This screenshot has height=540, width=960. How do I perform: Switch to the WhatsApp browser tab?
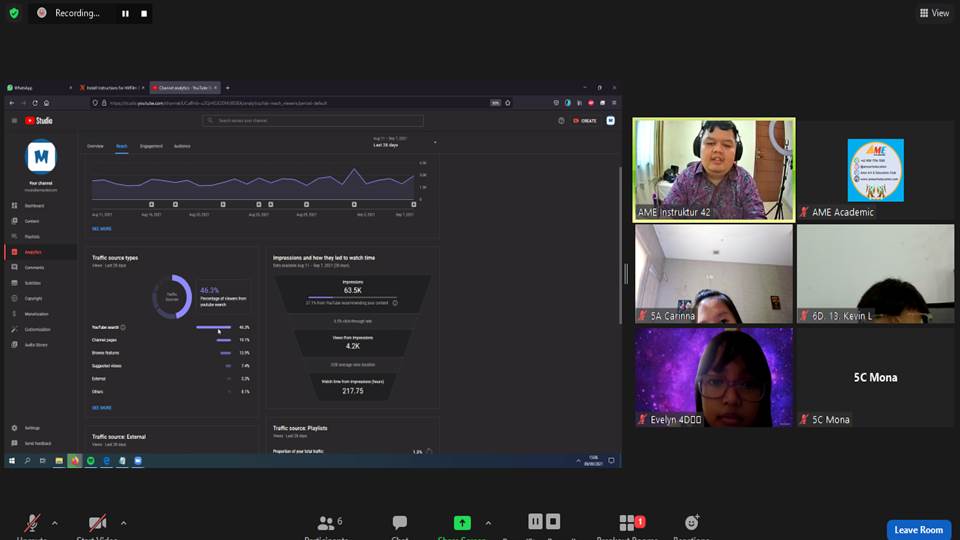[x=38, y=88]
